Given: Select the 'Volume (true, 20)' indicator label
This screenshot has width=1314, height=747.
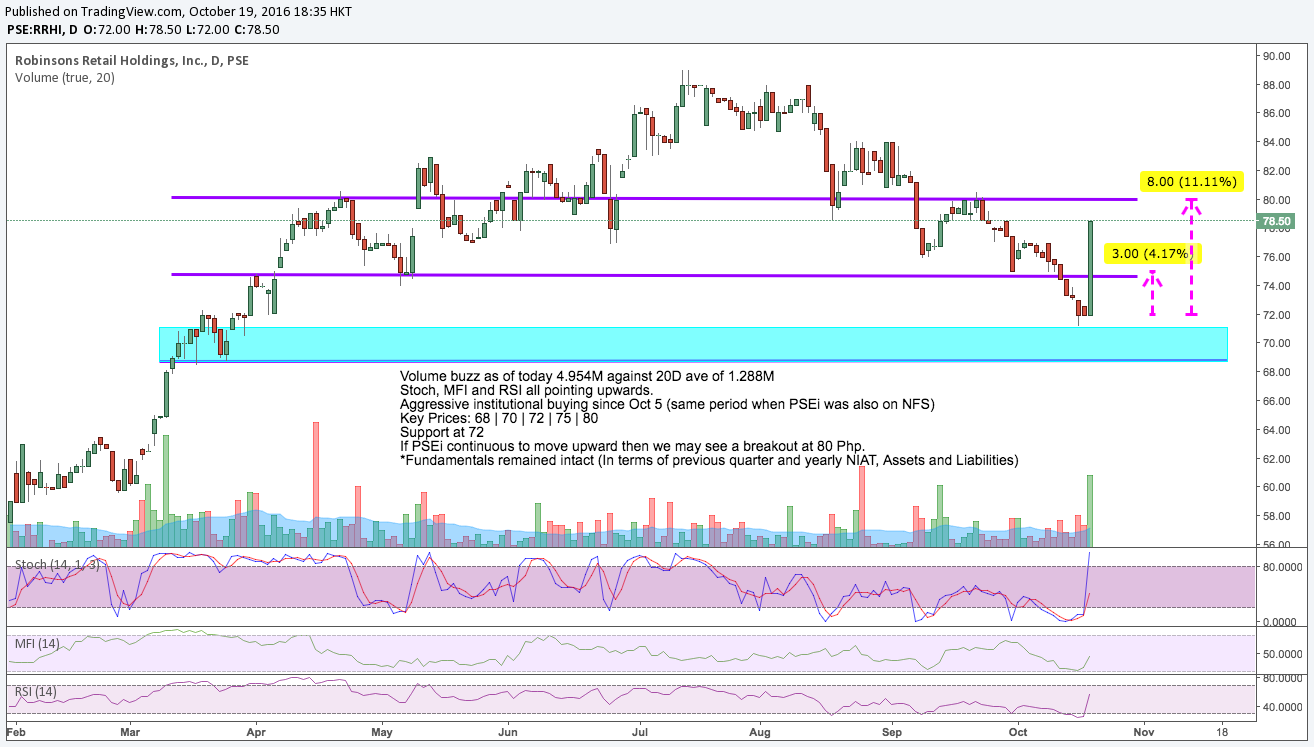Looking at the screenshot, I should pos(65,77).
